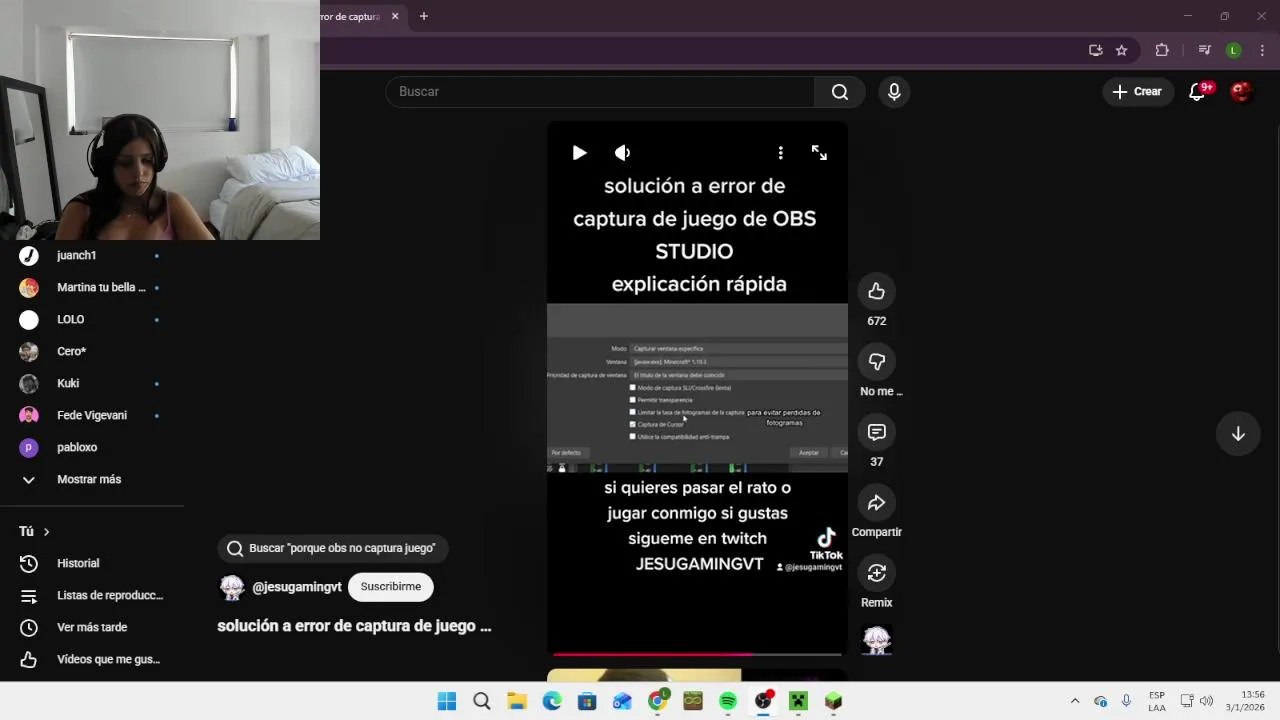Show hidden system tray icons
Viewport: 1280px width, 720px height.
click(1075, 701)
